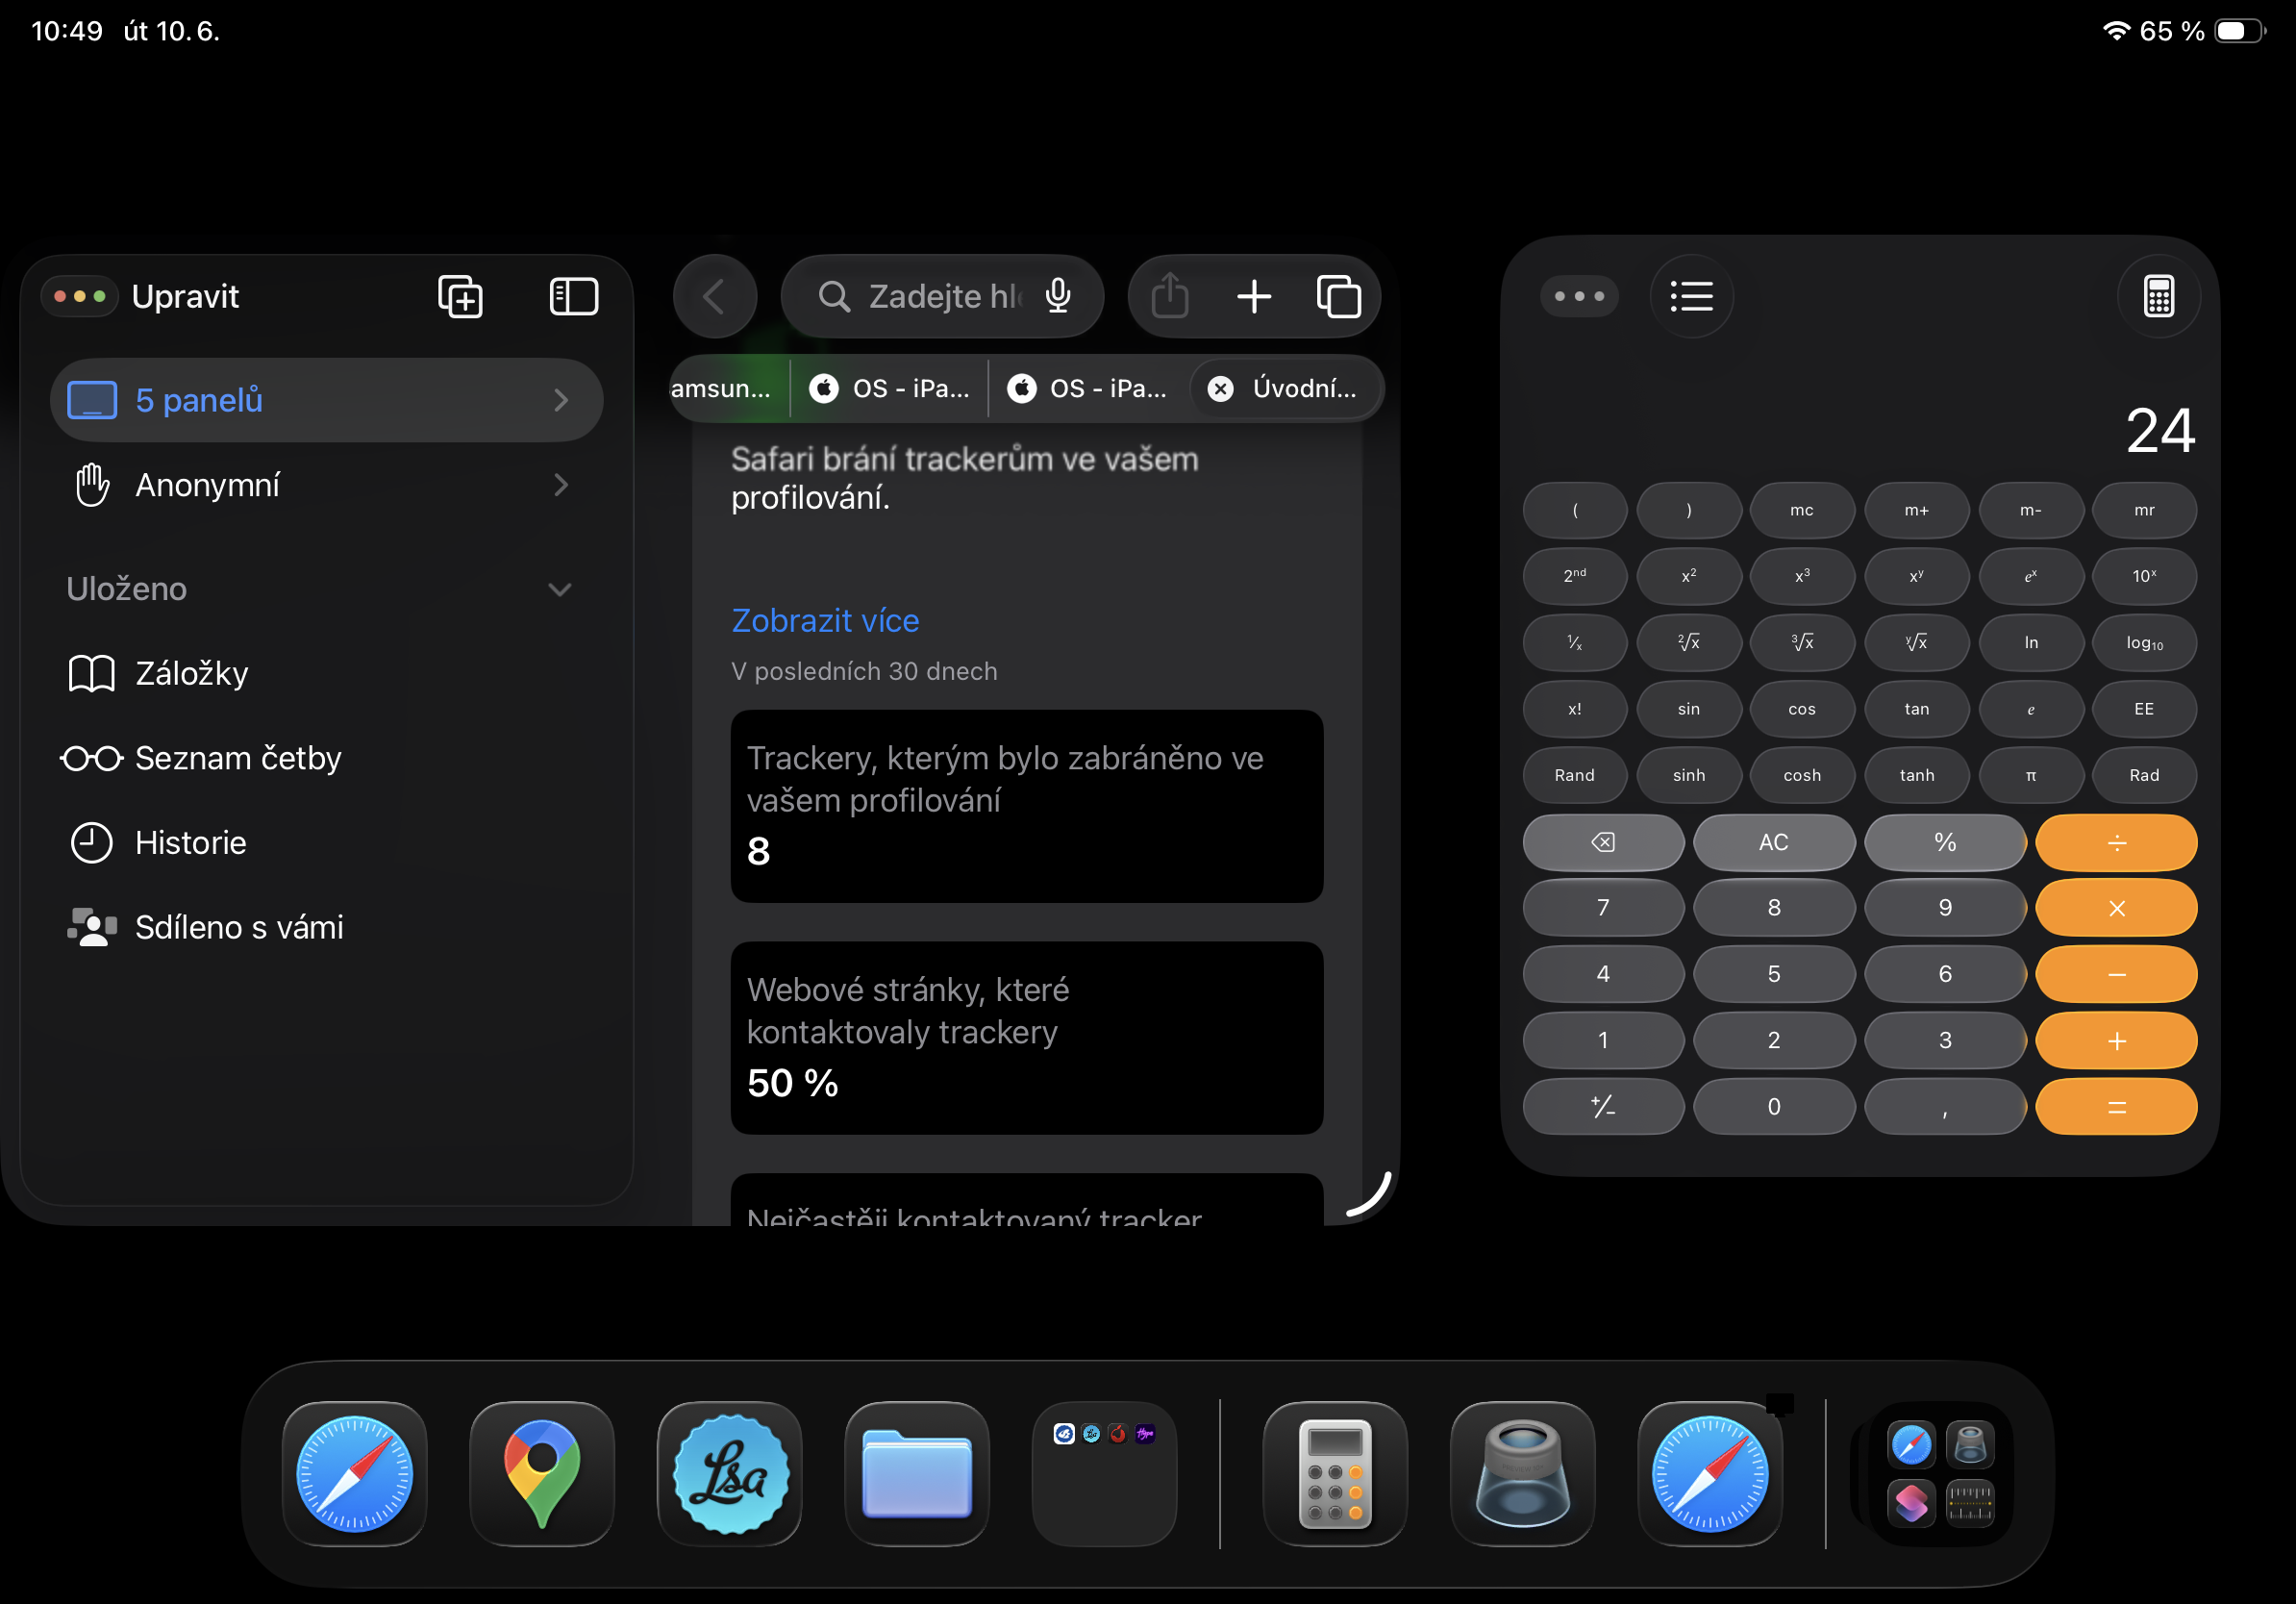The image size is (2296, 1604).
Task: Click the Zadejte search address field
Action: coord(940,297)
